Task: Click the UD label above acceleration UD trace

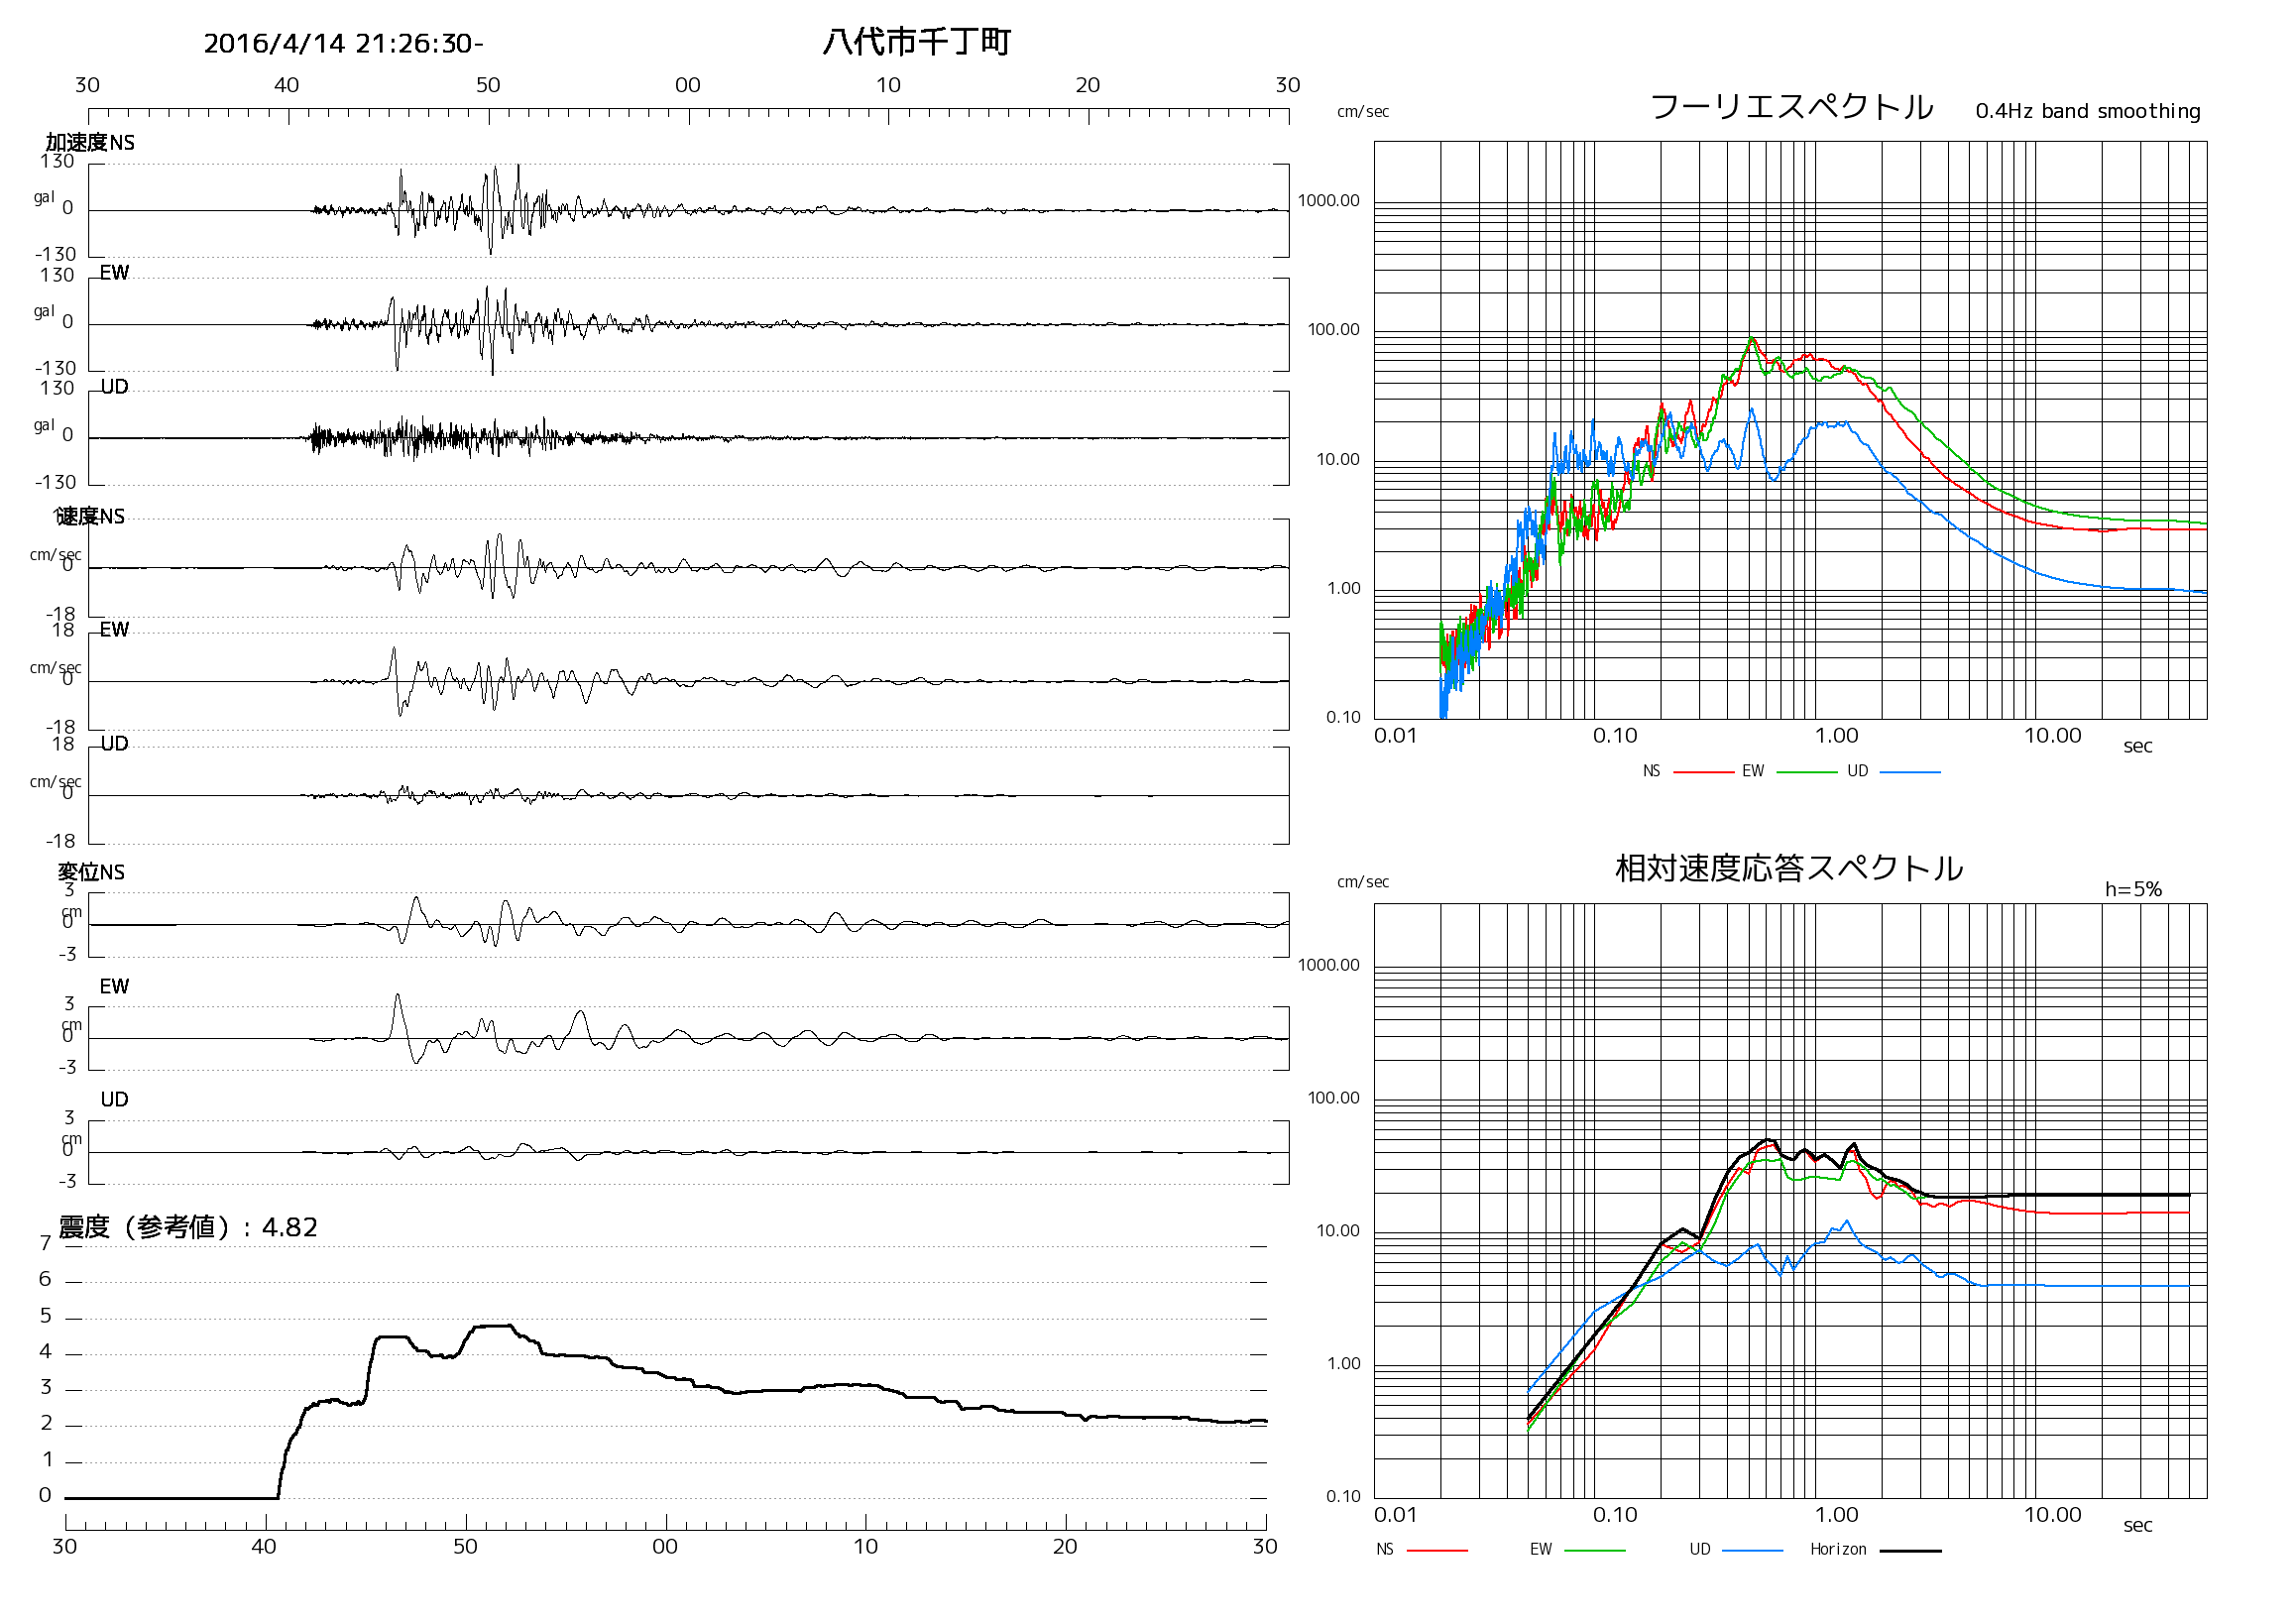Action: (x=114, y=387)
